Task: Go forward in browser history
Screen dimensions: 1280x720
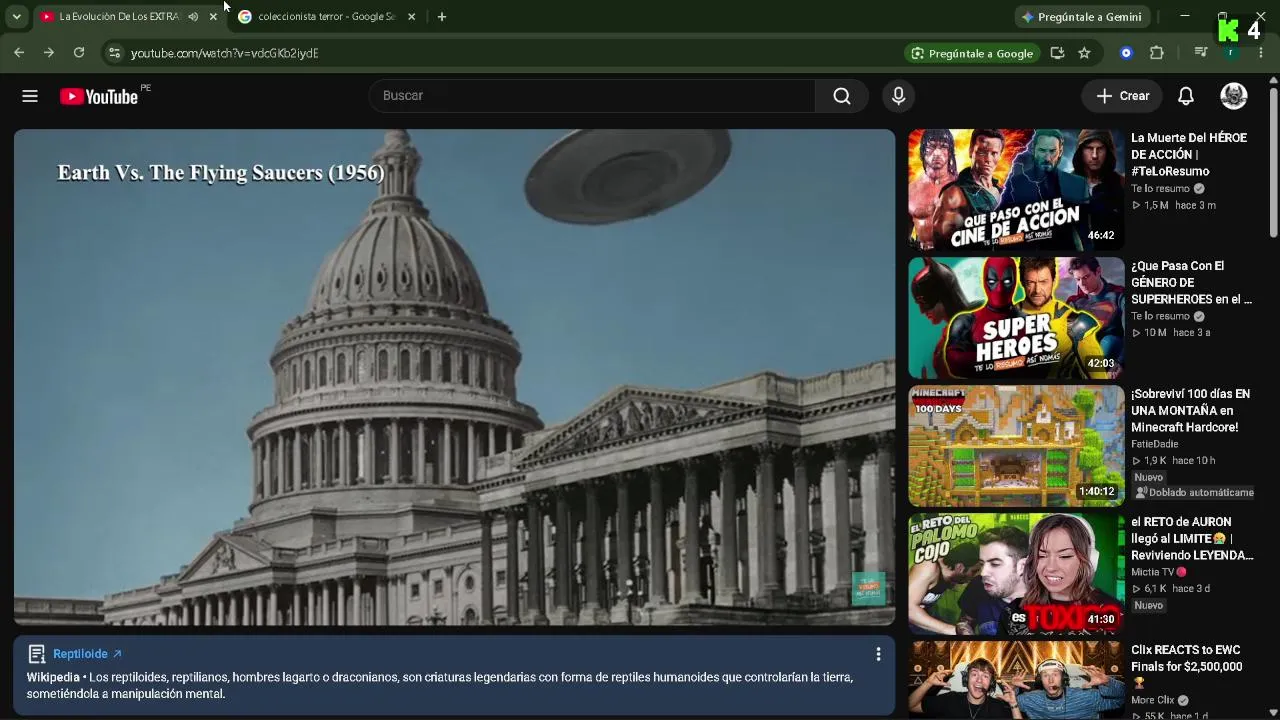Action: [x=48, y=53]
